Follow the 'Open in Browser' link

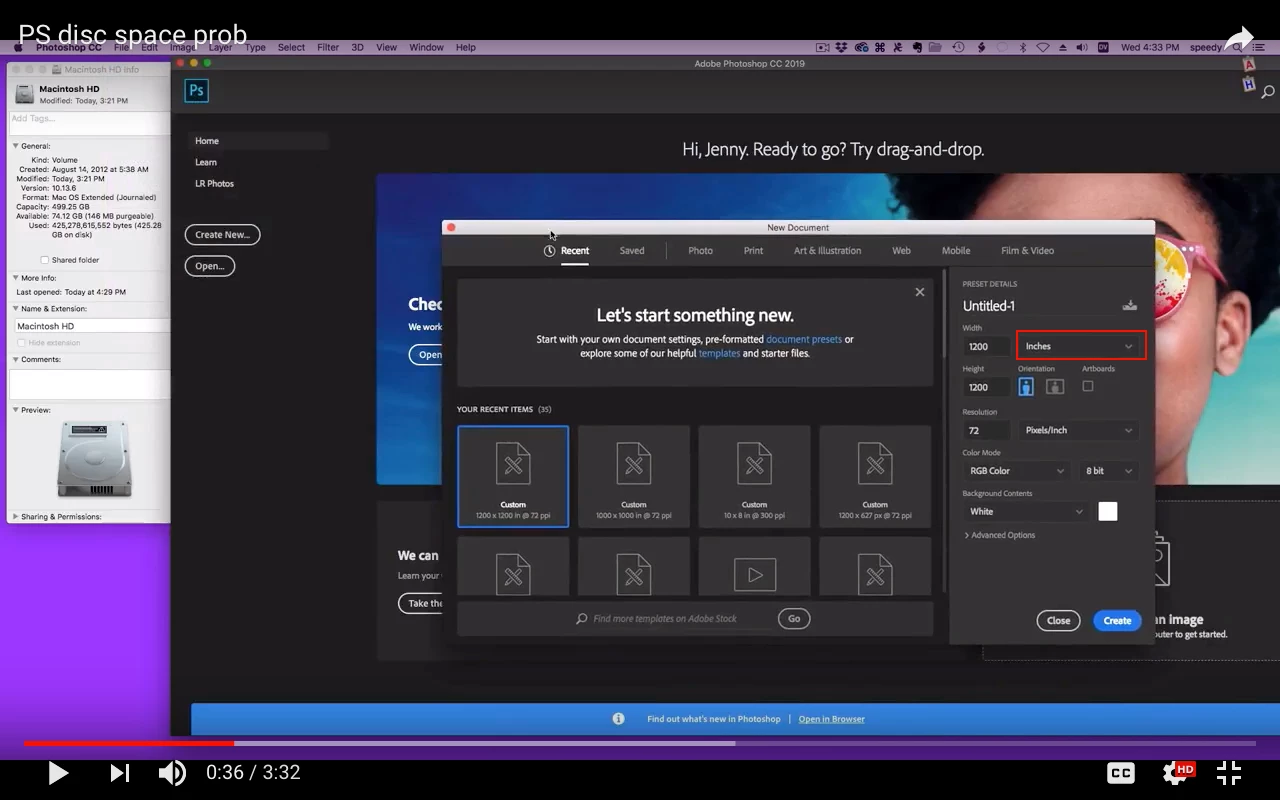point(831,719)
